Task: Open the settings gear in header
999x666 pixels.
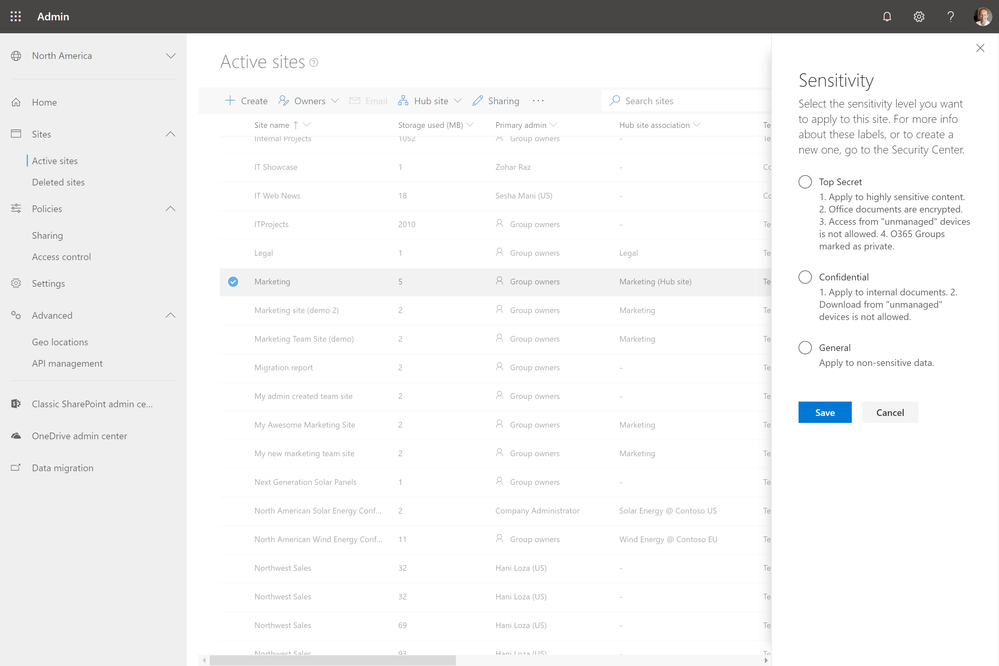Action: (919, 17)
